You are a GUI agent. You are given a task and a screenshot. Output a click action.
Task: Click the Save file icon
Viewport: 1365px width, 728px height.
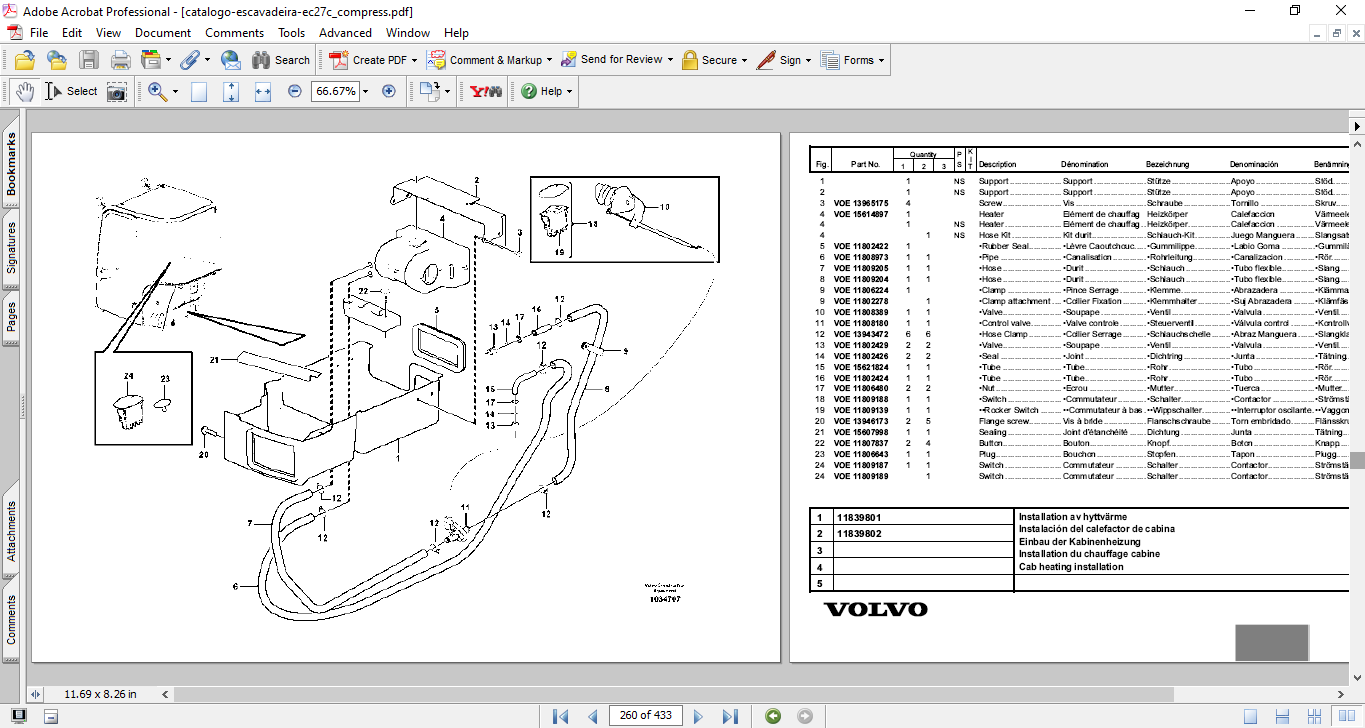tap(89, 60)
